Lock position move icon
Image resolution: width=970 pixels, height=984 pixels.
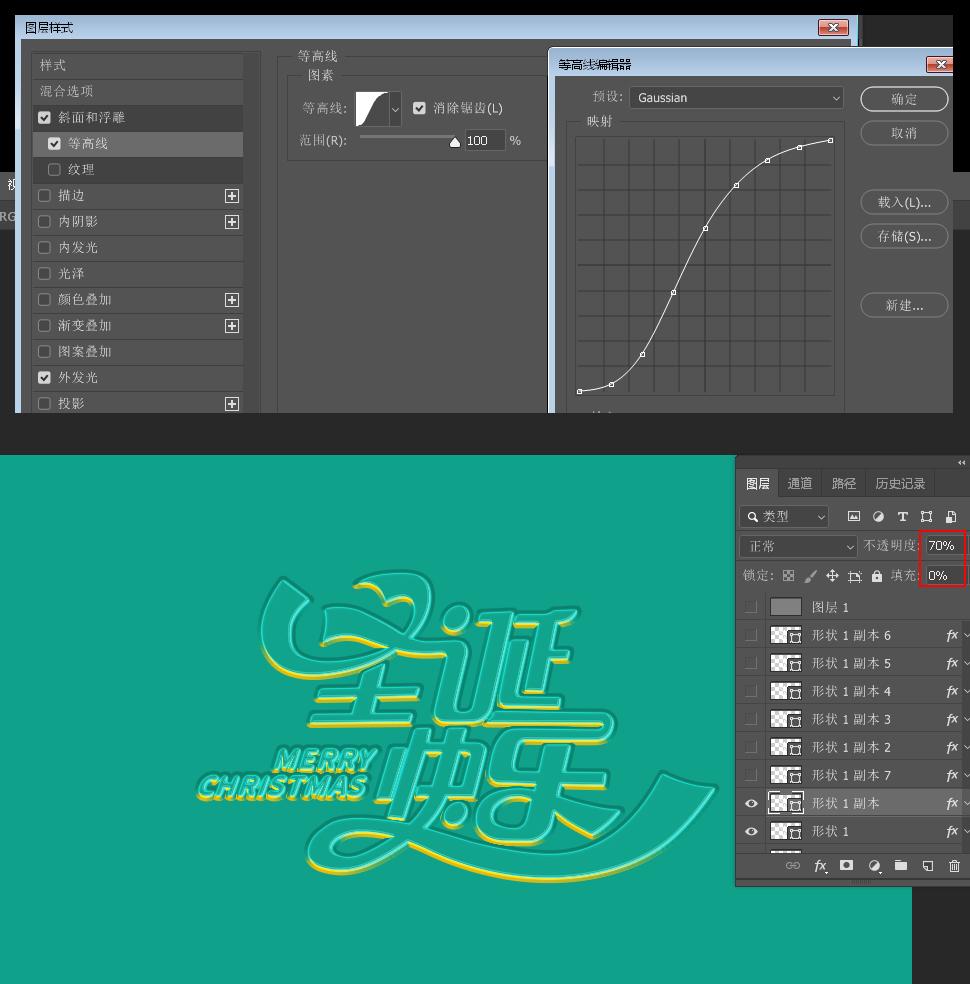point(833,575)
